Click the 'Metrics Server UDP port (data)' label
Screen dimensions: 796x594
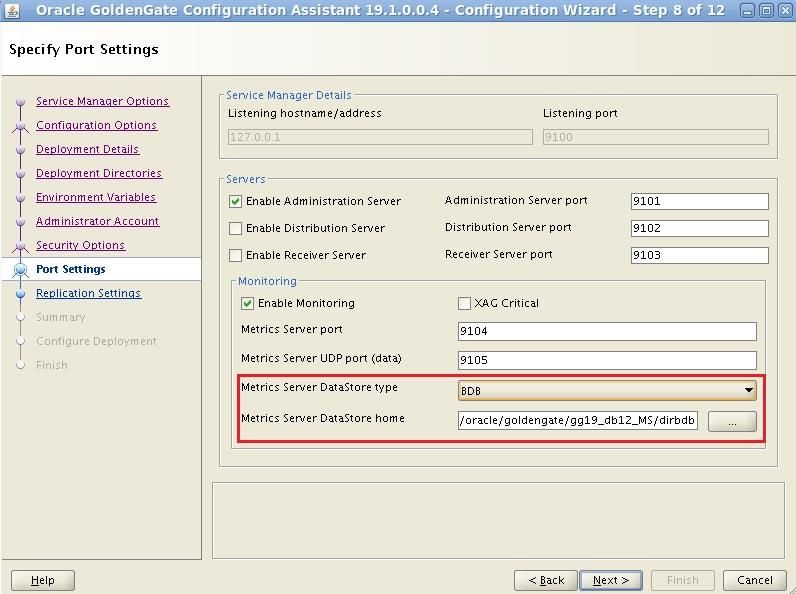321,358
